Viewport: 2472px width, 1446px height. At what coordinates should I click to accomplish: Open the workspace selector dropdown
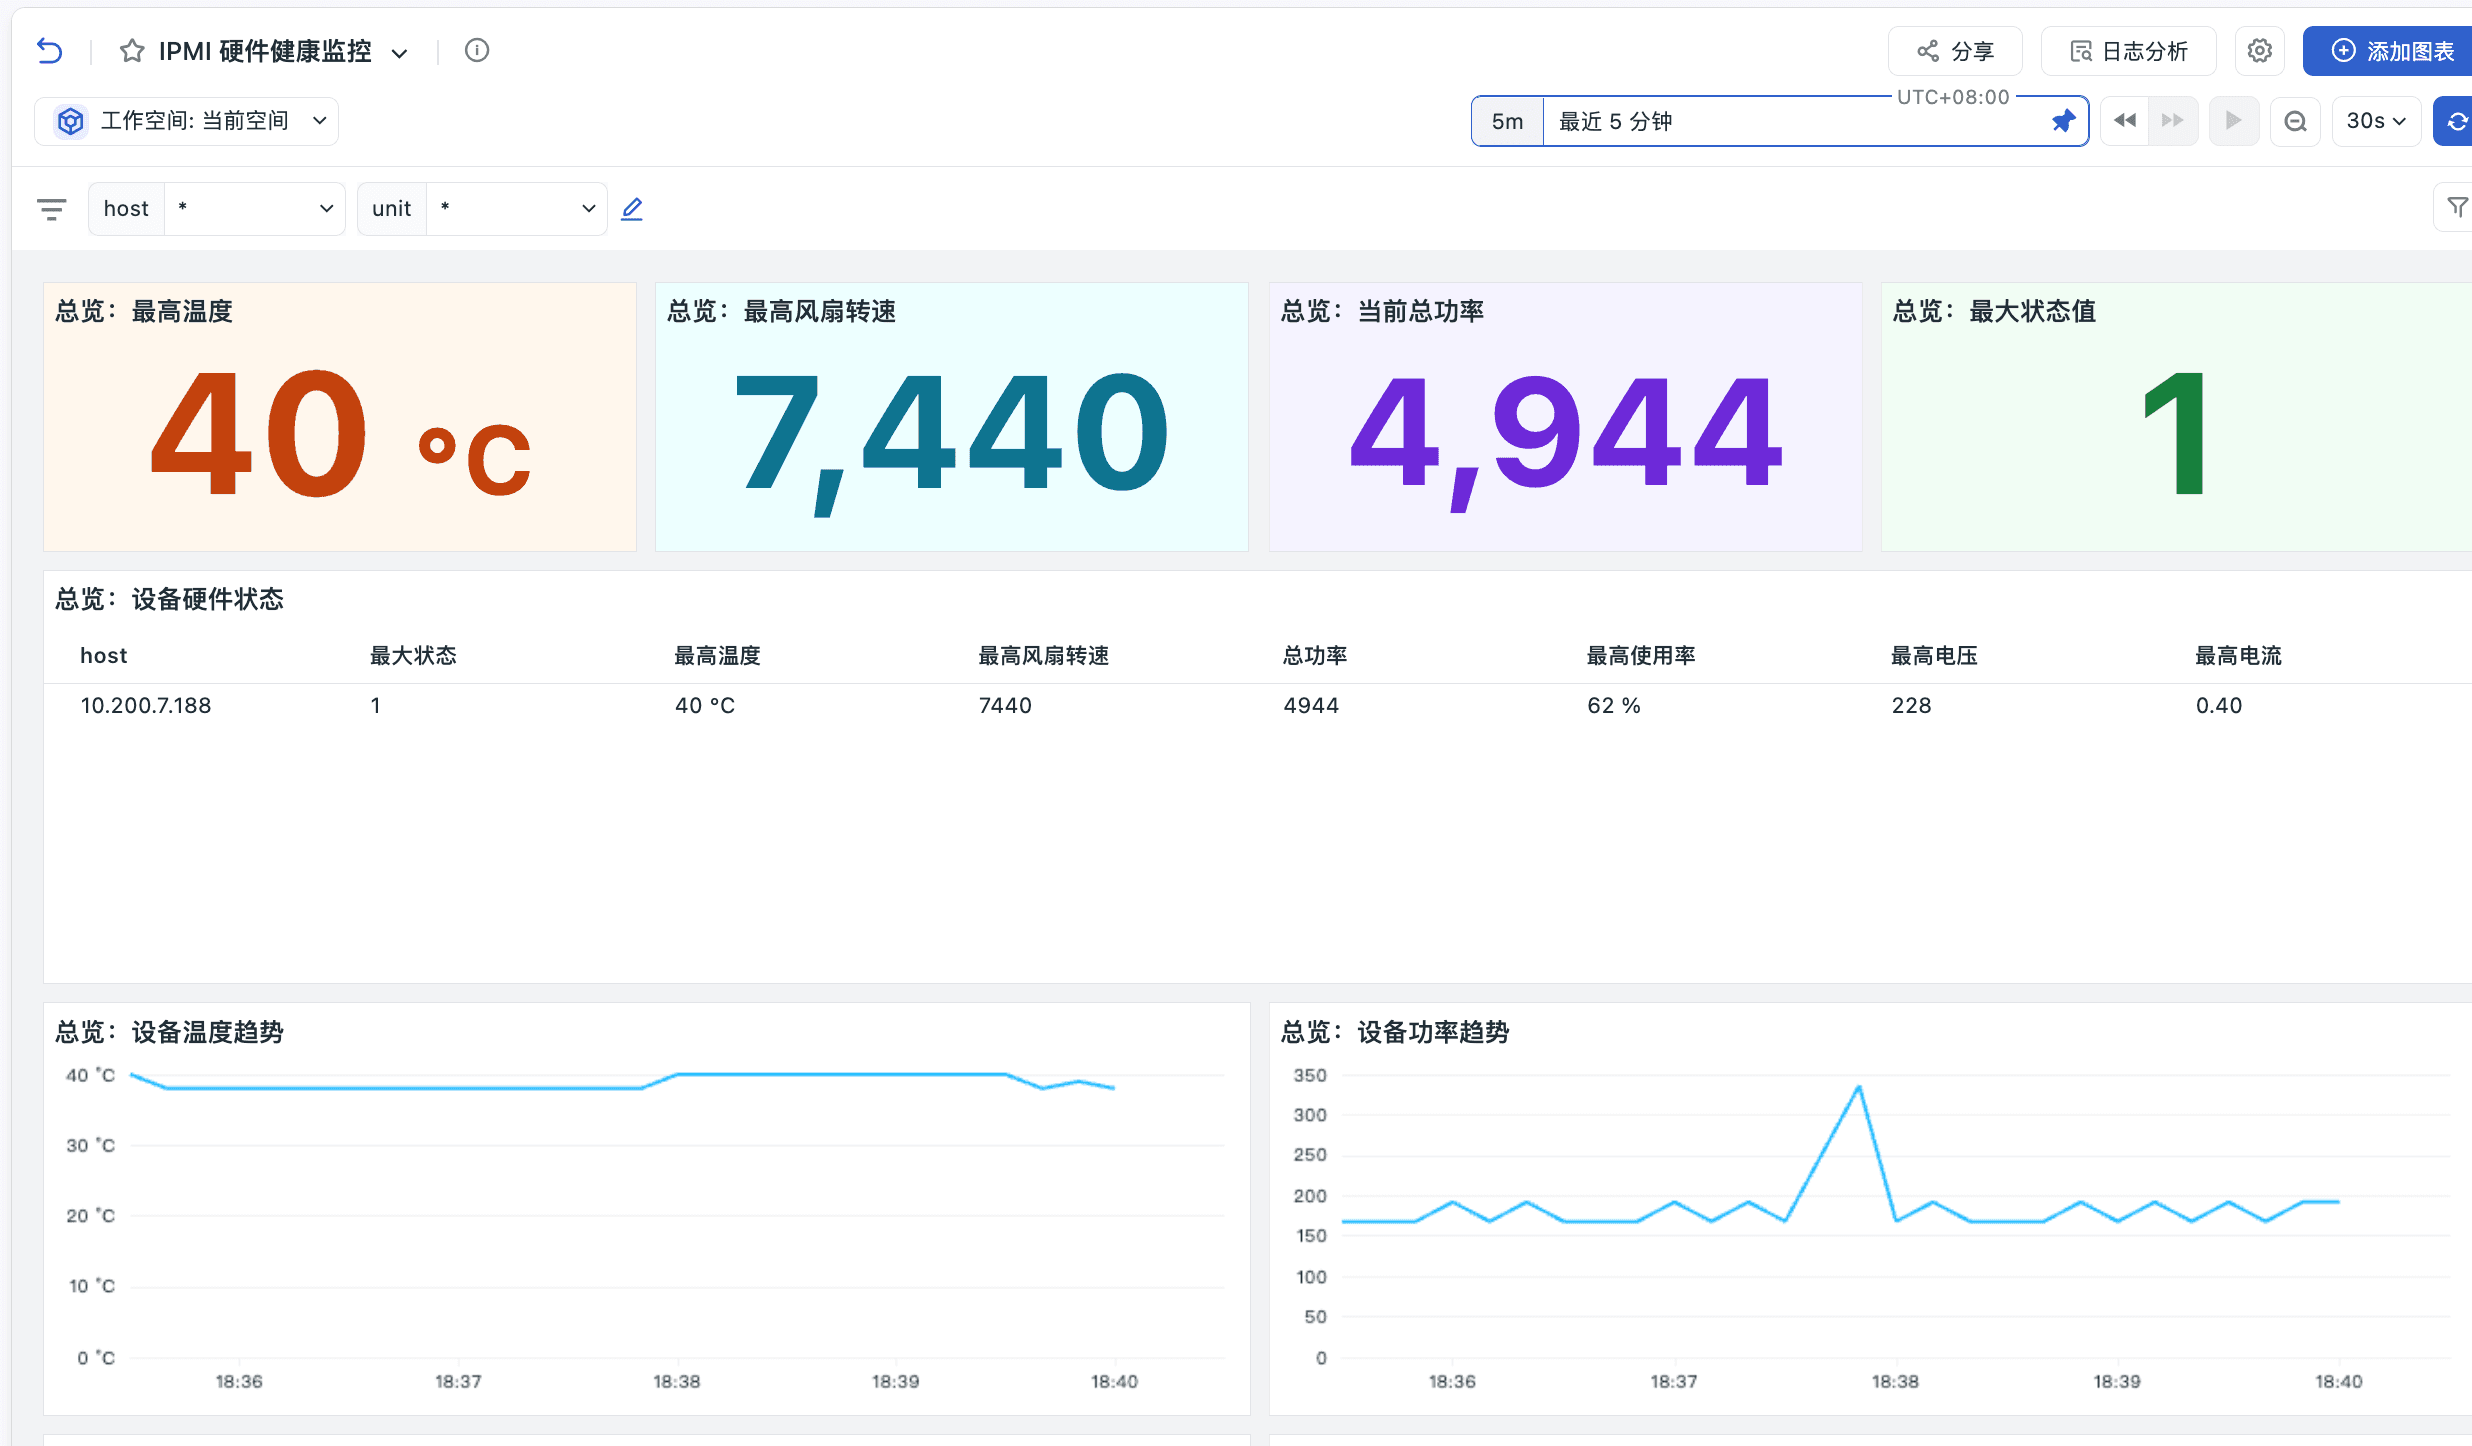coord(187,121)
